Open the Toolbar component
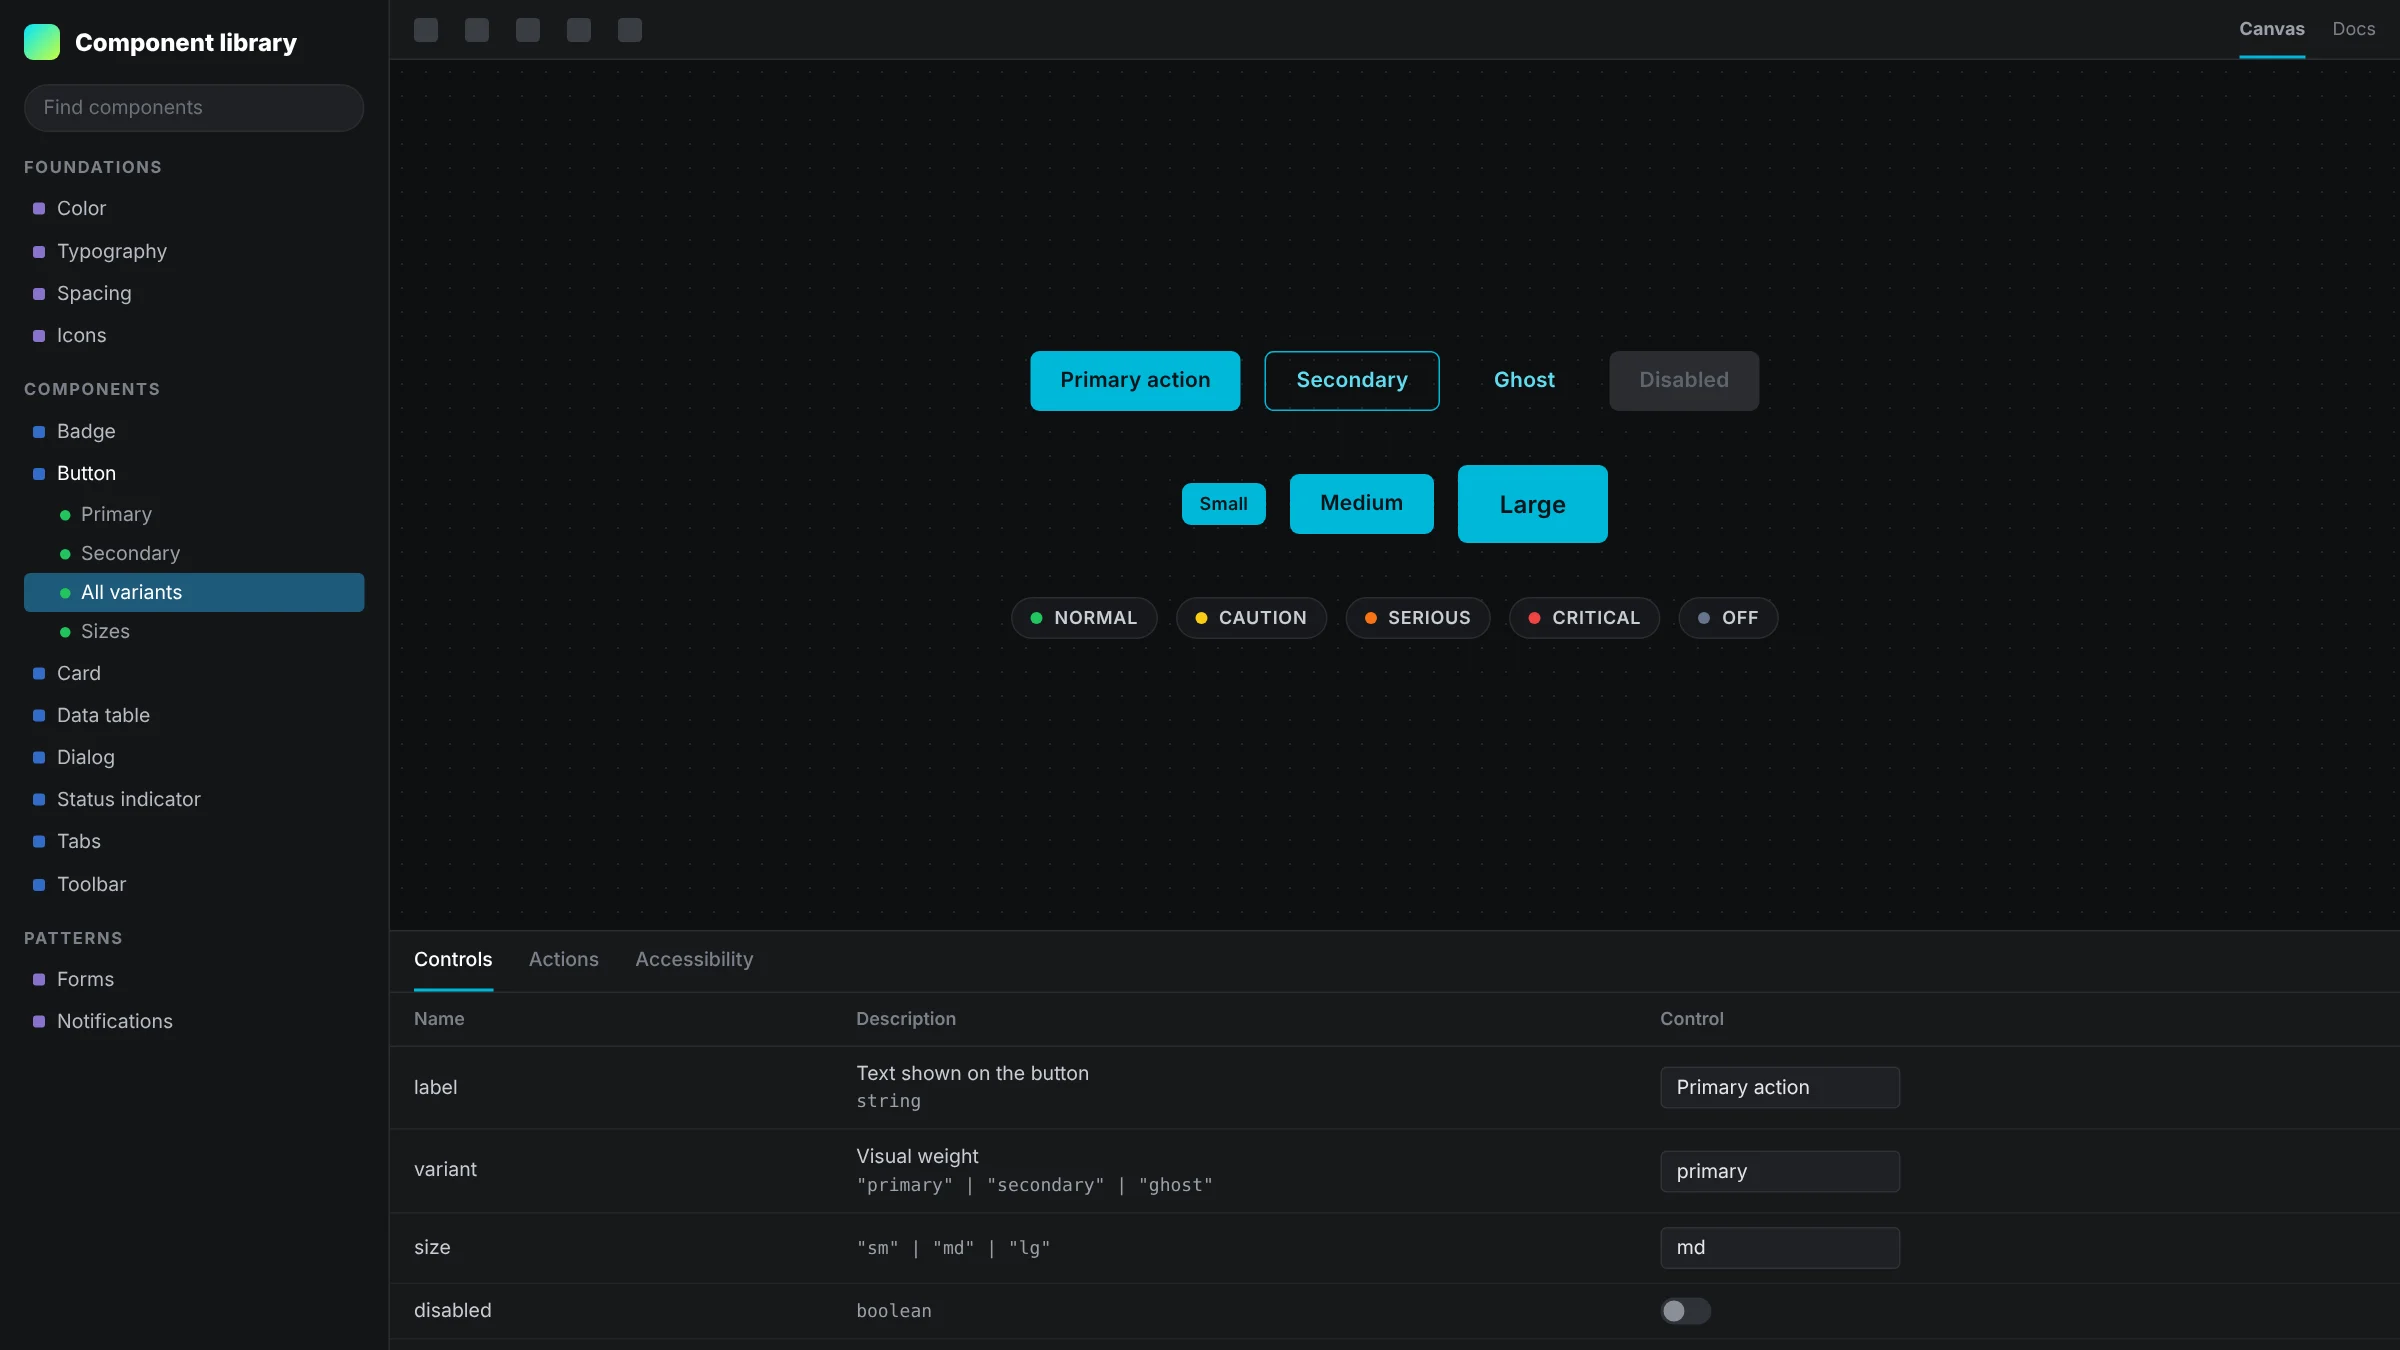The width and height of the screenshot is (2400, 1350). 194,884
